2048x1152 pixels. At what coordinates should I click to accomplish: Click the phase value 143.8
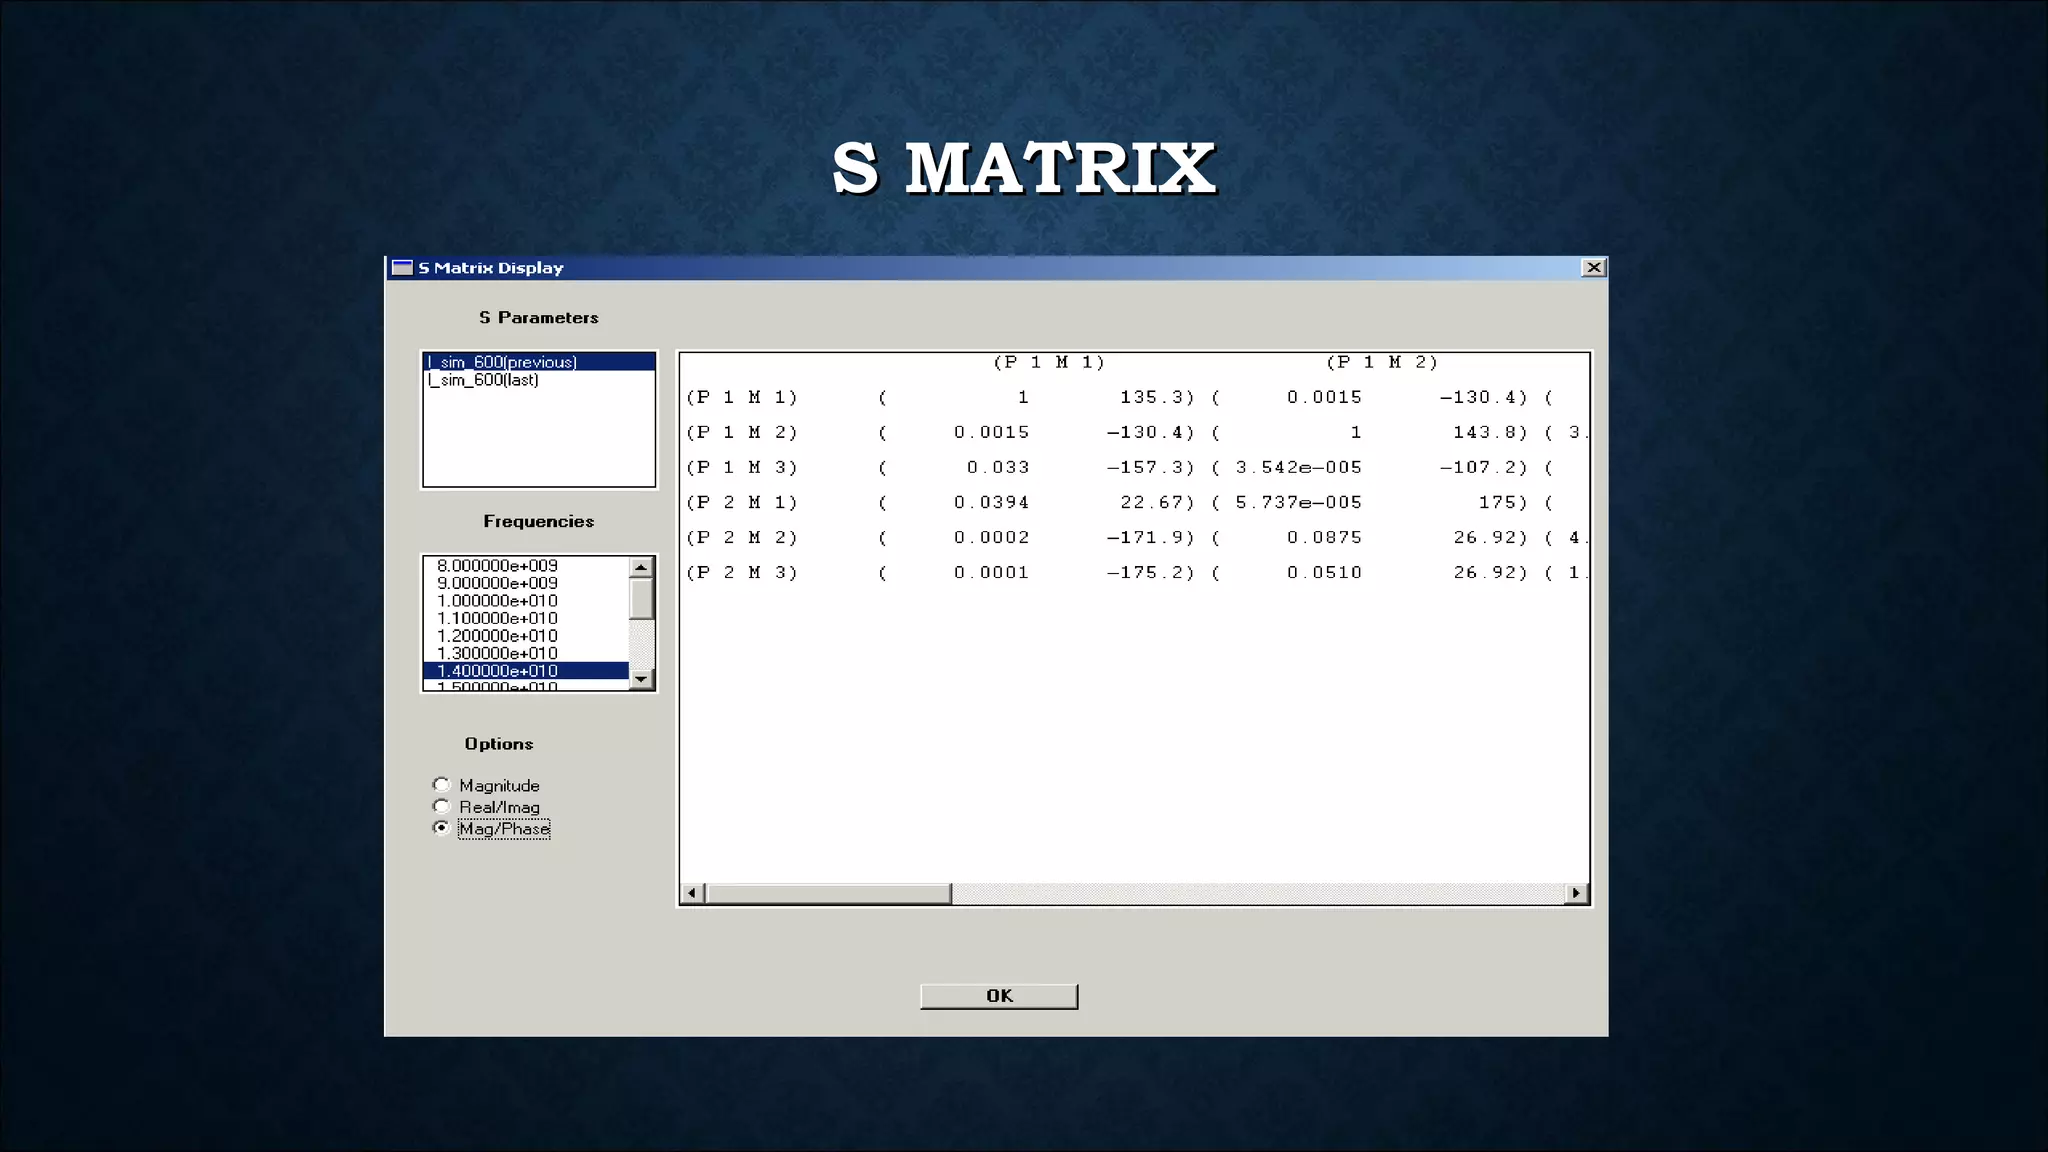[1485, 432]
